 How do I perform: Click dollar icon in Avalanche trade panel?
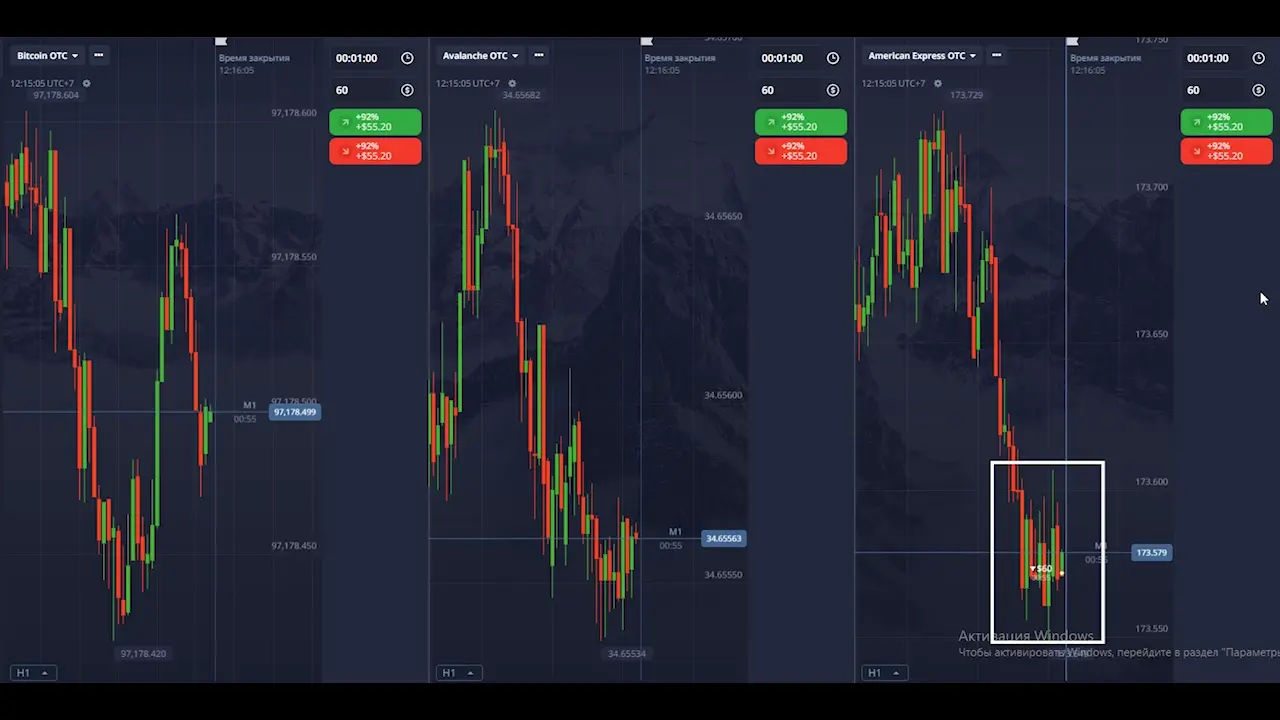click(833, 90)
